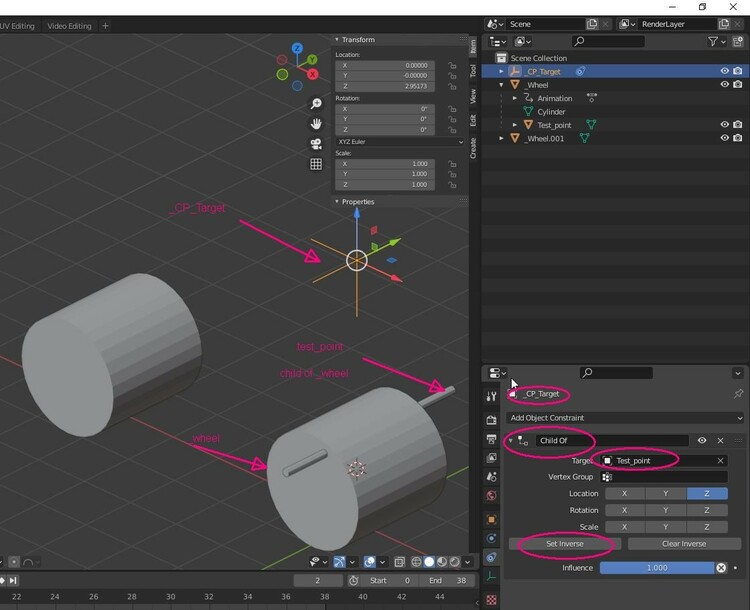Enable Location X on Child Of constraint
Image resolution: width=750 pixels, height=610 pixels.
click(x=625, y=493)
